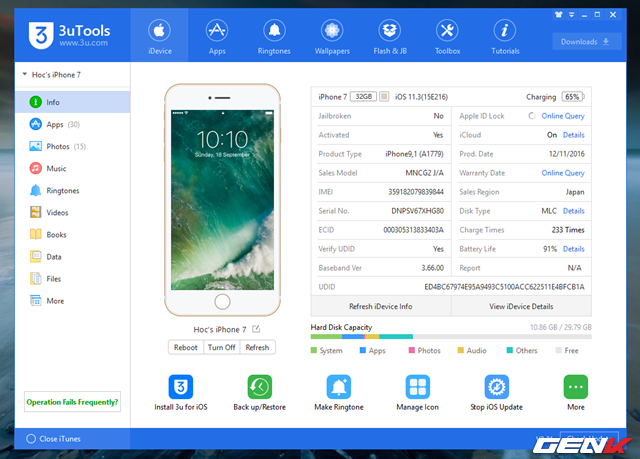Click Apple ID Lock Online Query link
This screenshot has width=640, height=459.
pyautogui.click(x=563, y=116)
